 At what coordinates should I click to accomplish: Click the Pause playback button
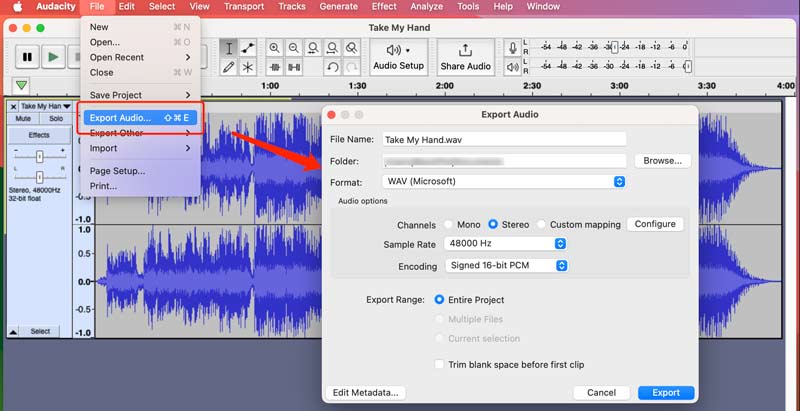[x=27, y=57]
